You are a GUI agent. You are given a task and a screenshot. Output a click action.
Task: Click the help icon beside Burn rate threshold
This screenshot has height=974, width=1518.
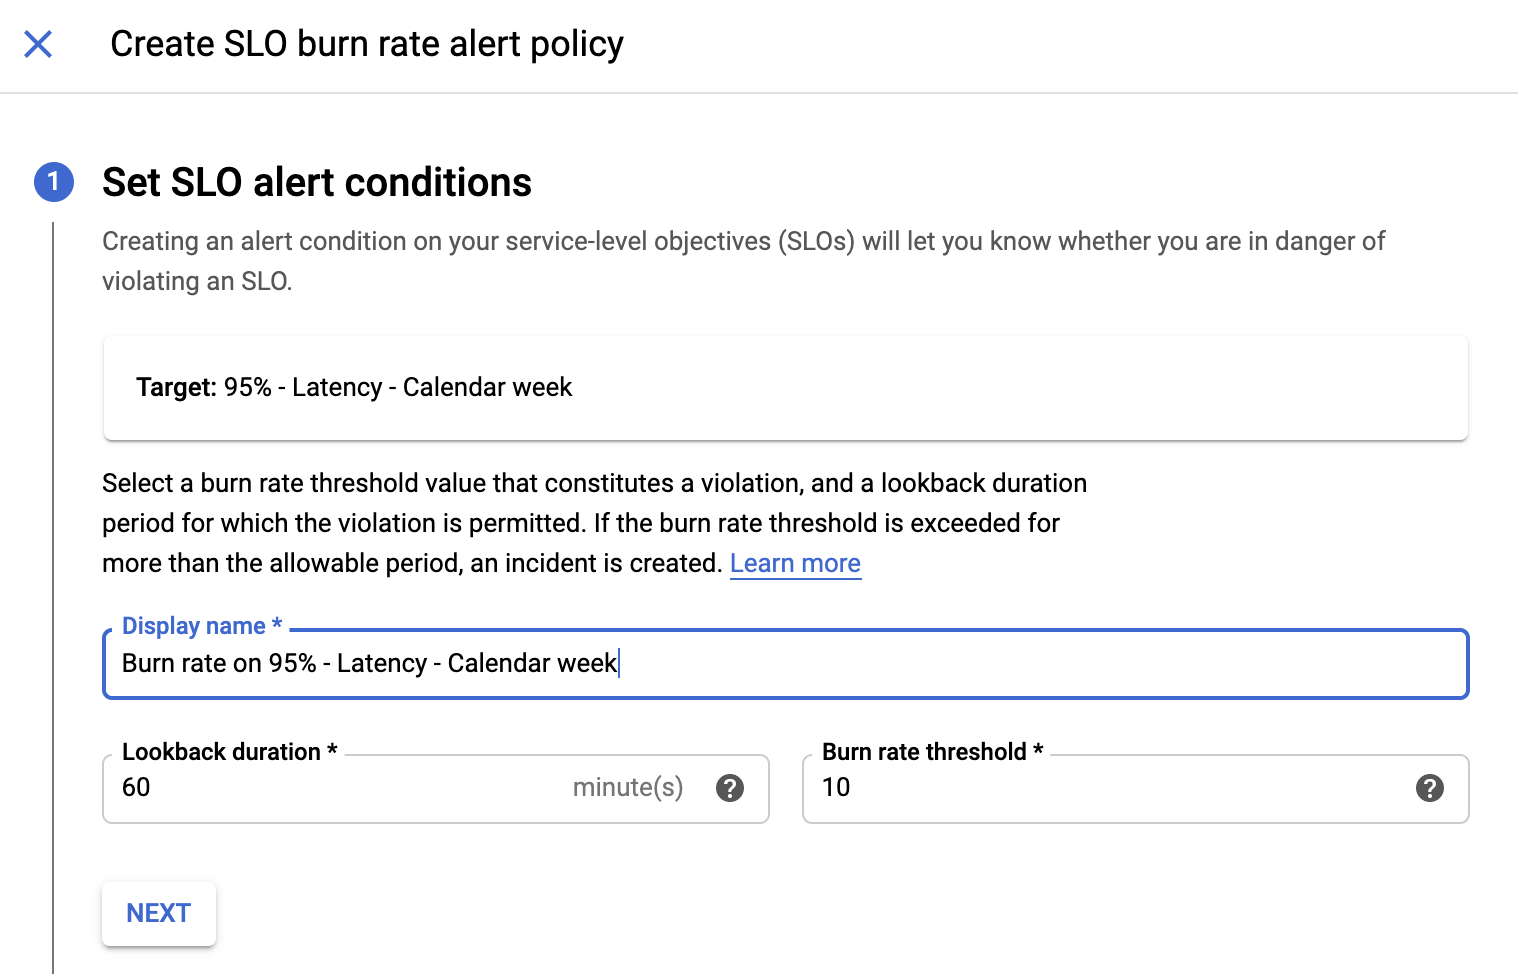coord(1430,788)
